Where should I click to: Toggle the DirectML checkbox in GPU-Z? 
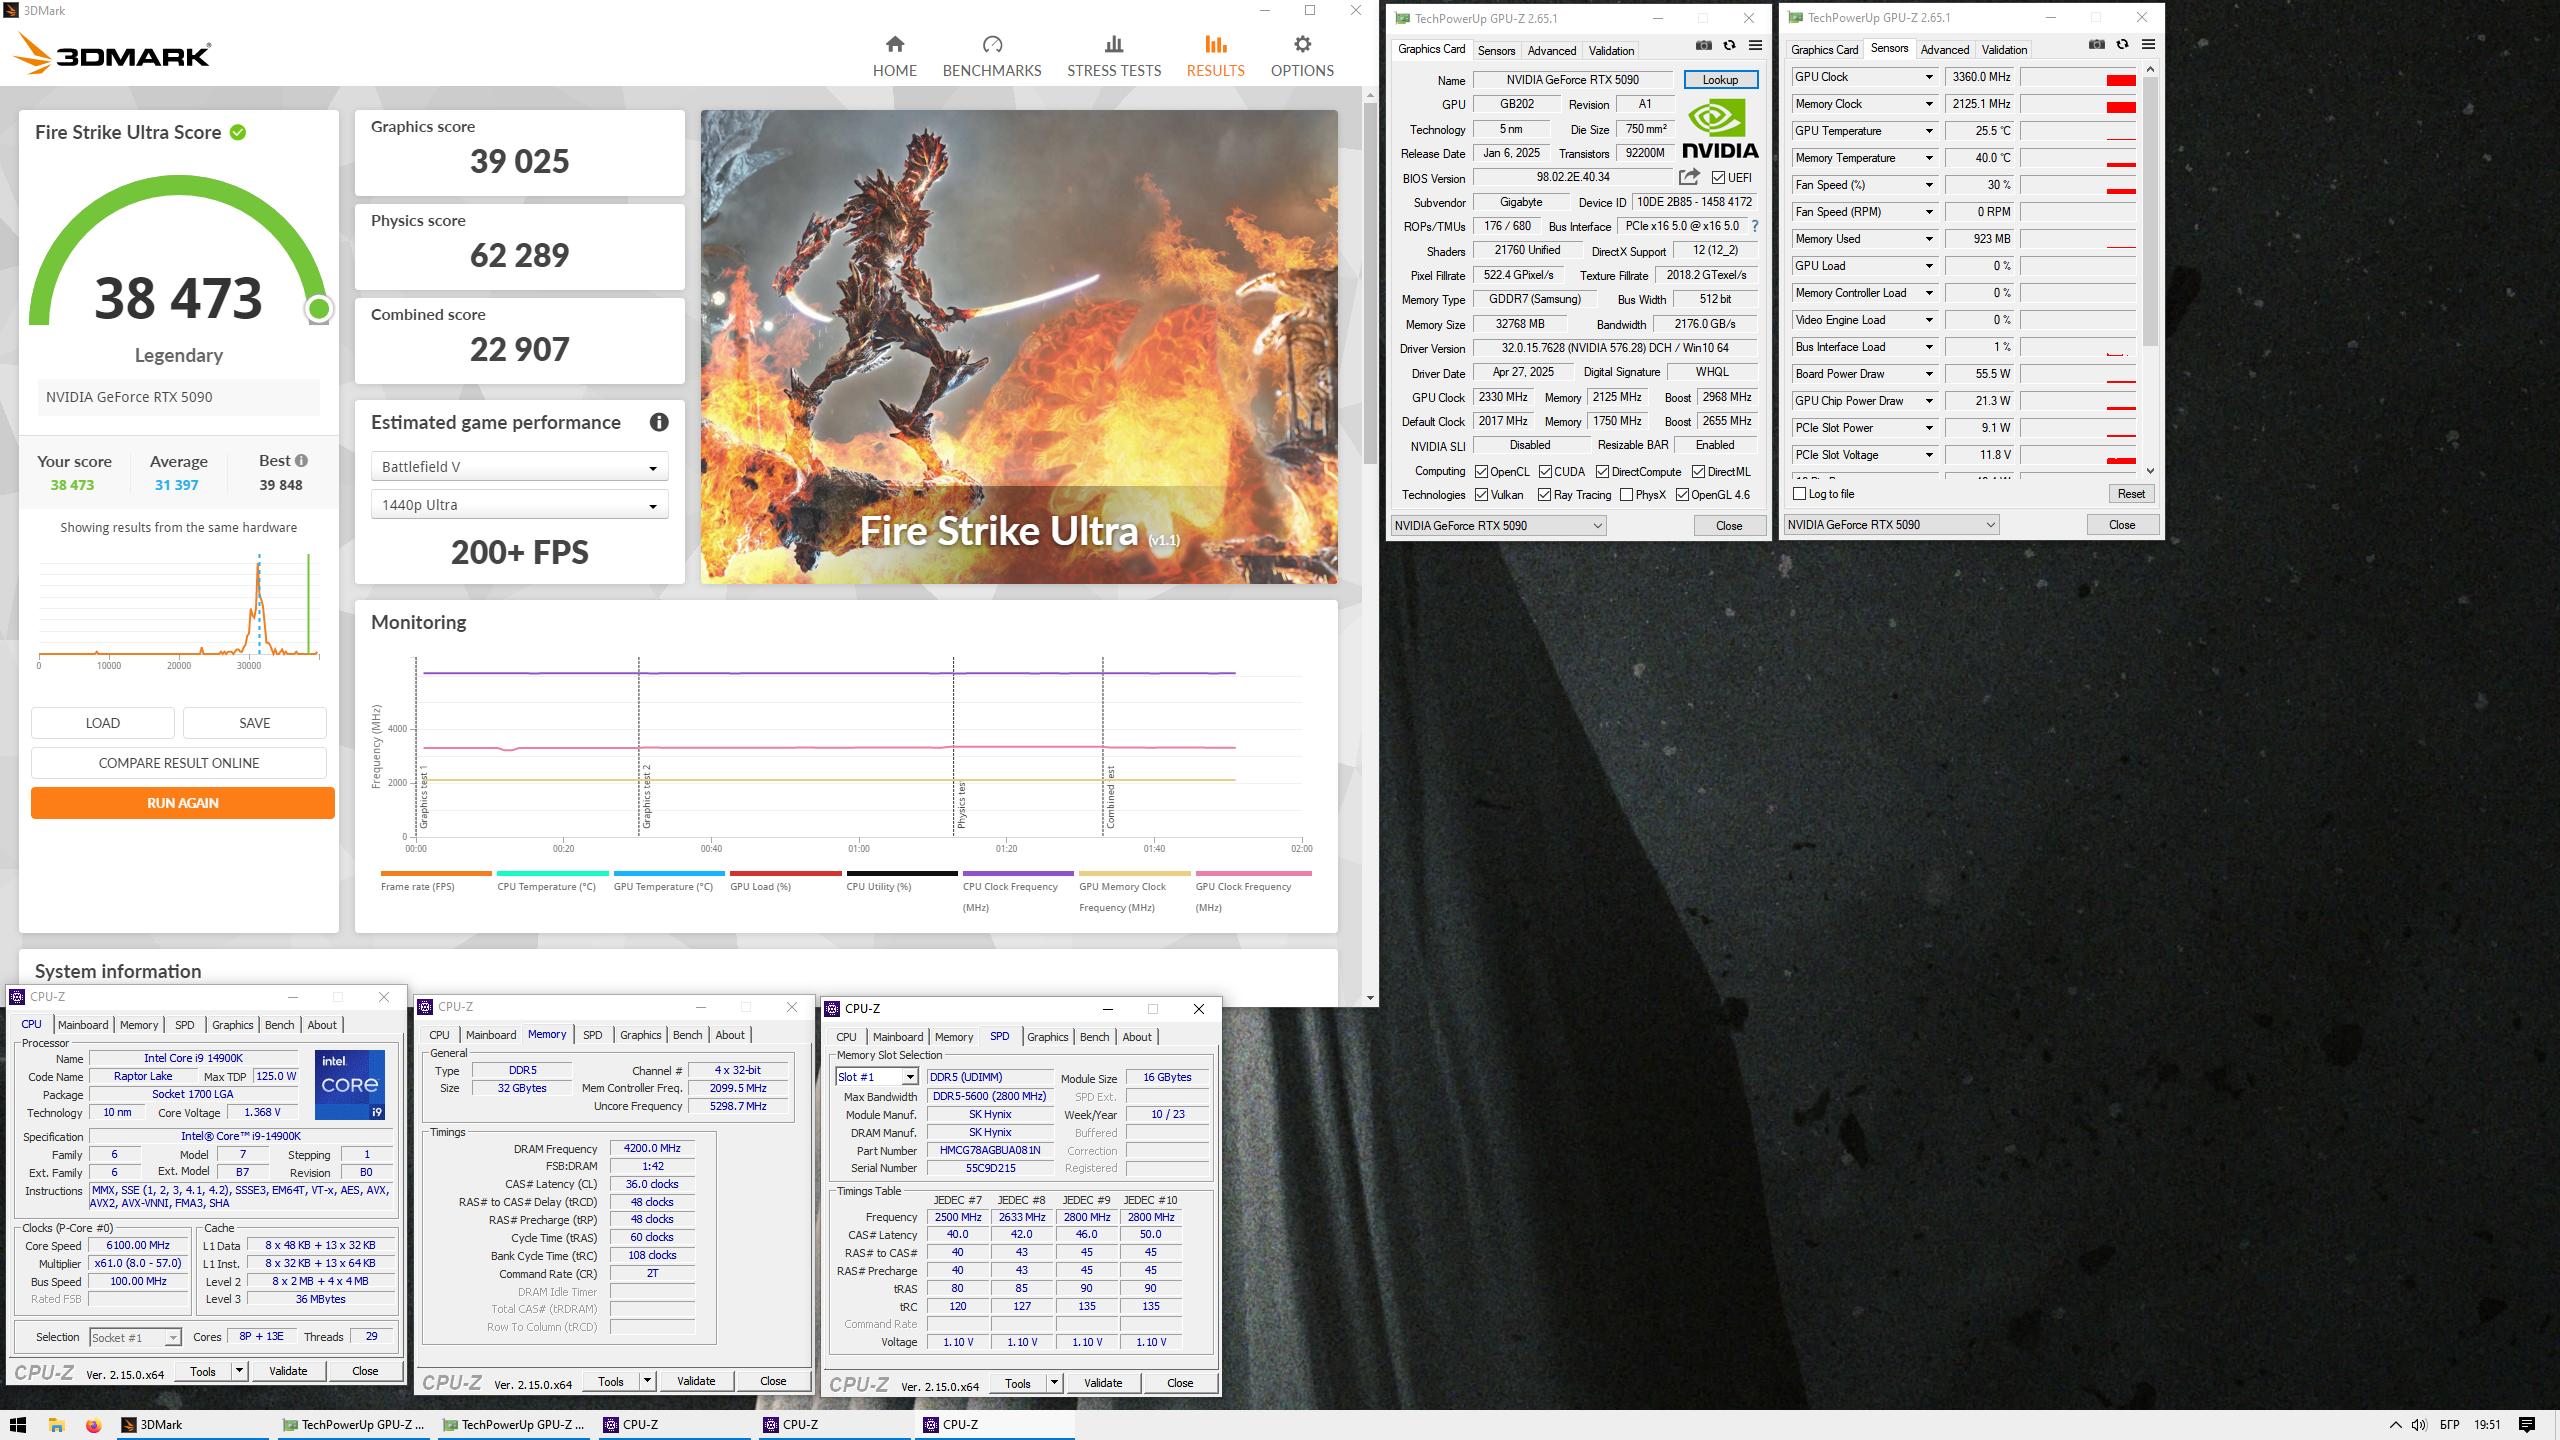click(x=1698, y=472)
